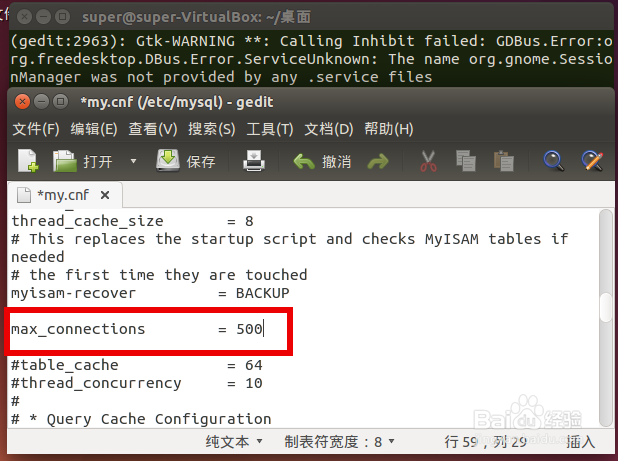Click the #table_cache = 64 line
The width and height of the screenshot is (618, 461).
point(136,365)
